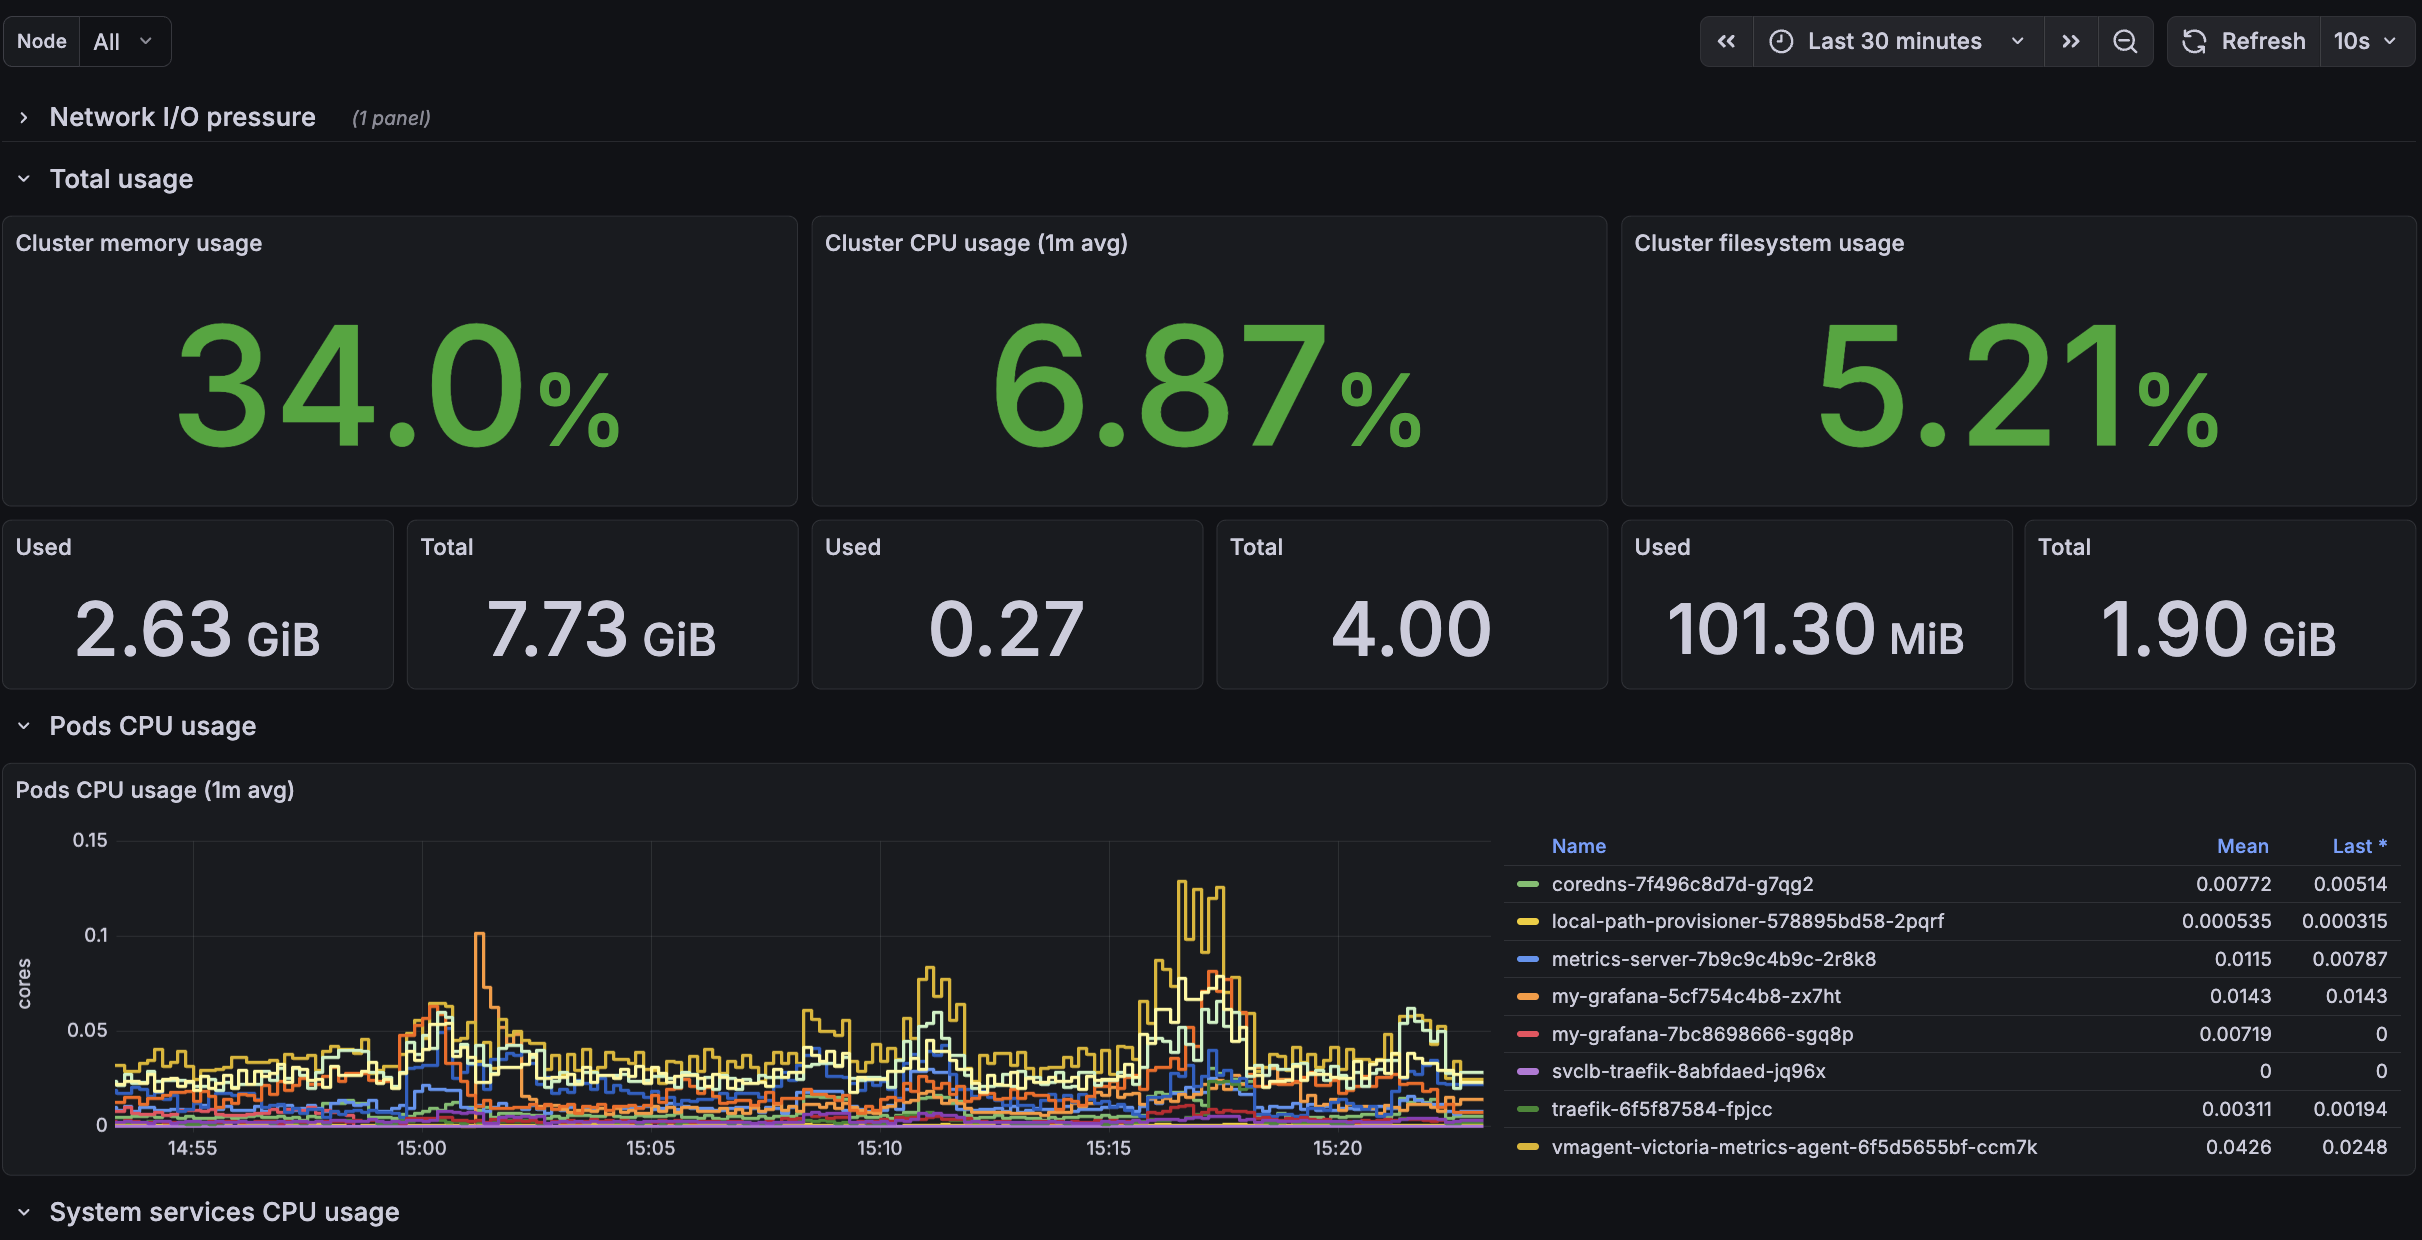Open the 10s refresh interval dropdown
Screen dimensions: 2422x1240
click(x=2365, y=41)
